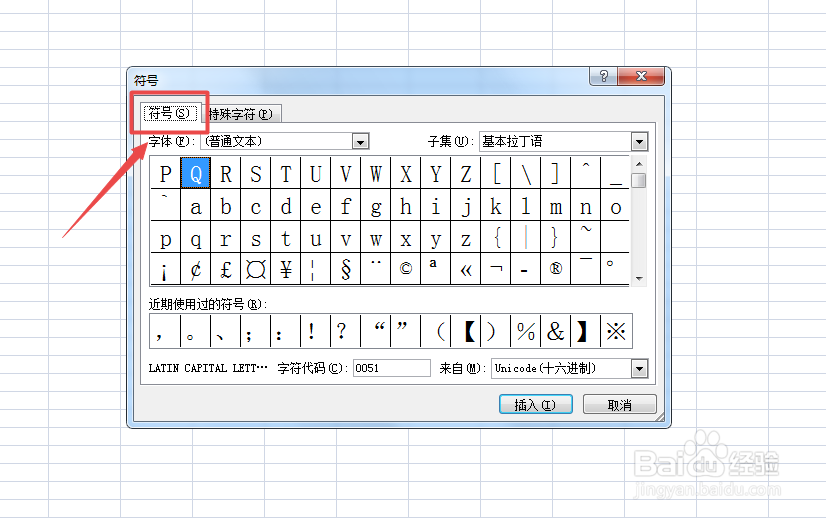Select the capital P symbol
This screenshot has height=518, width=826.
click(x=165, y=173)
